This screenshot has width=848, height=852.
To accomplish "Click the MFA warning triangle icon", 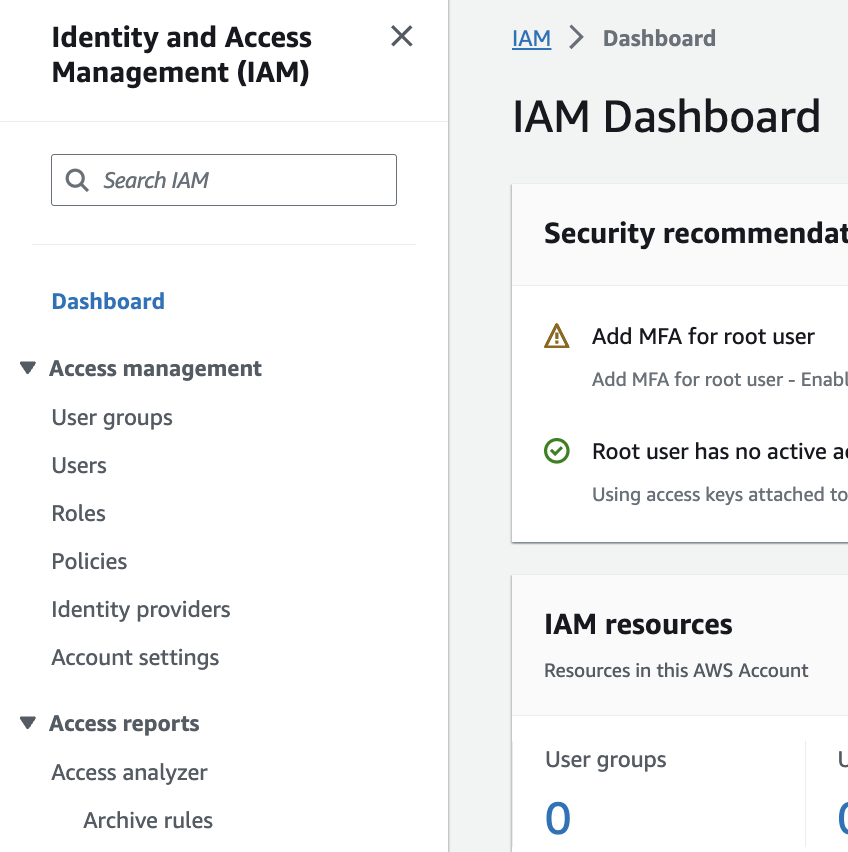I will click(x=556, y=336).
